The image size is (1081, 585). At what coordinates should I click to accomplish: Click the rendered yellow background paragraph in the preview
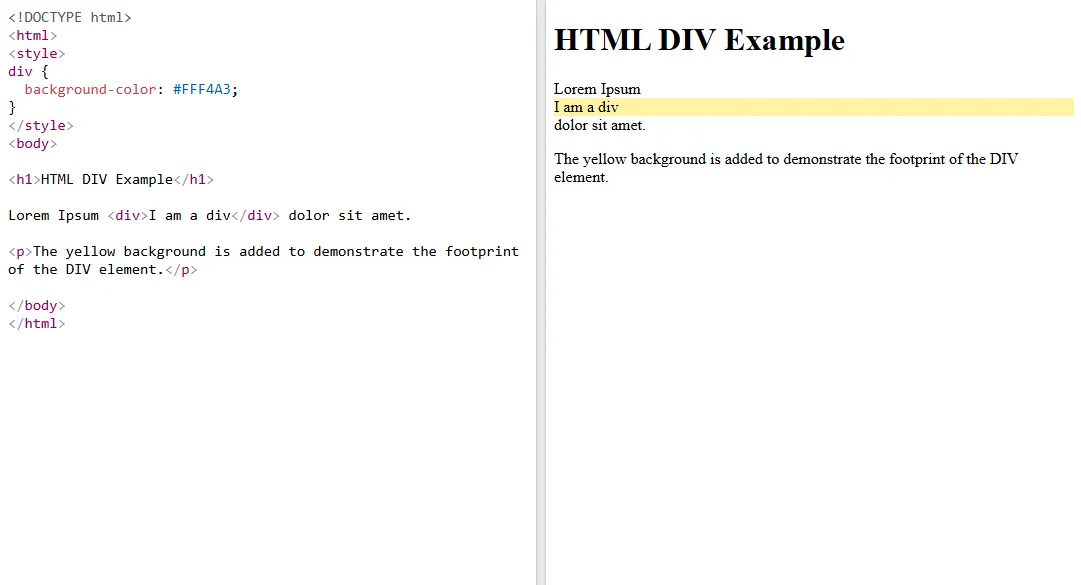point(785,168)
